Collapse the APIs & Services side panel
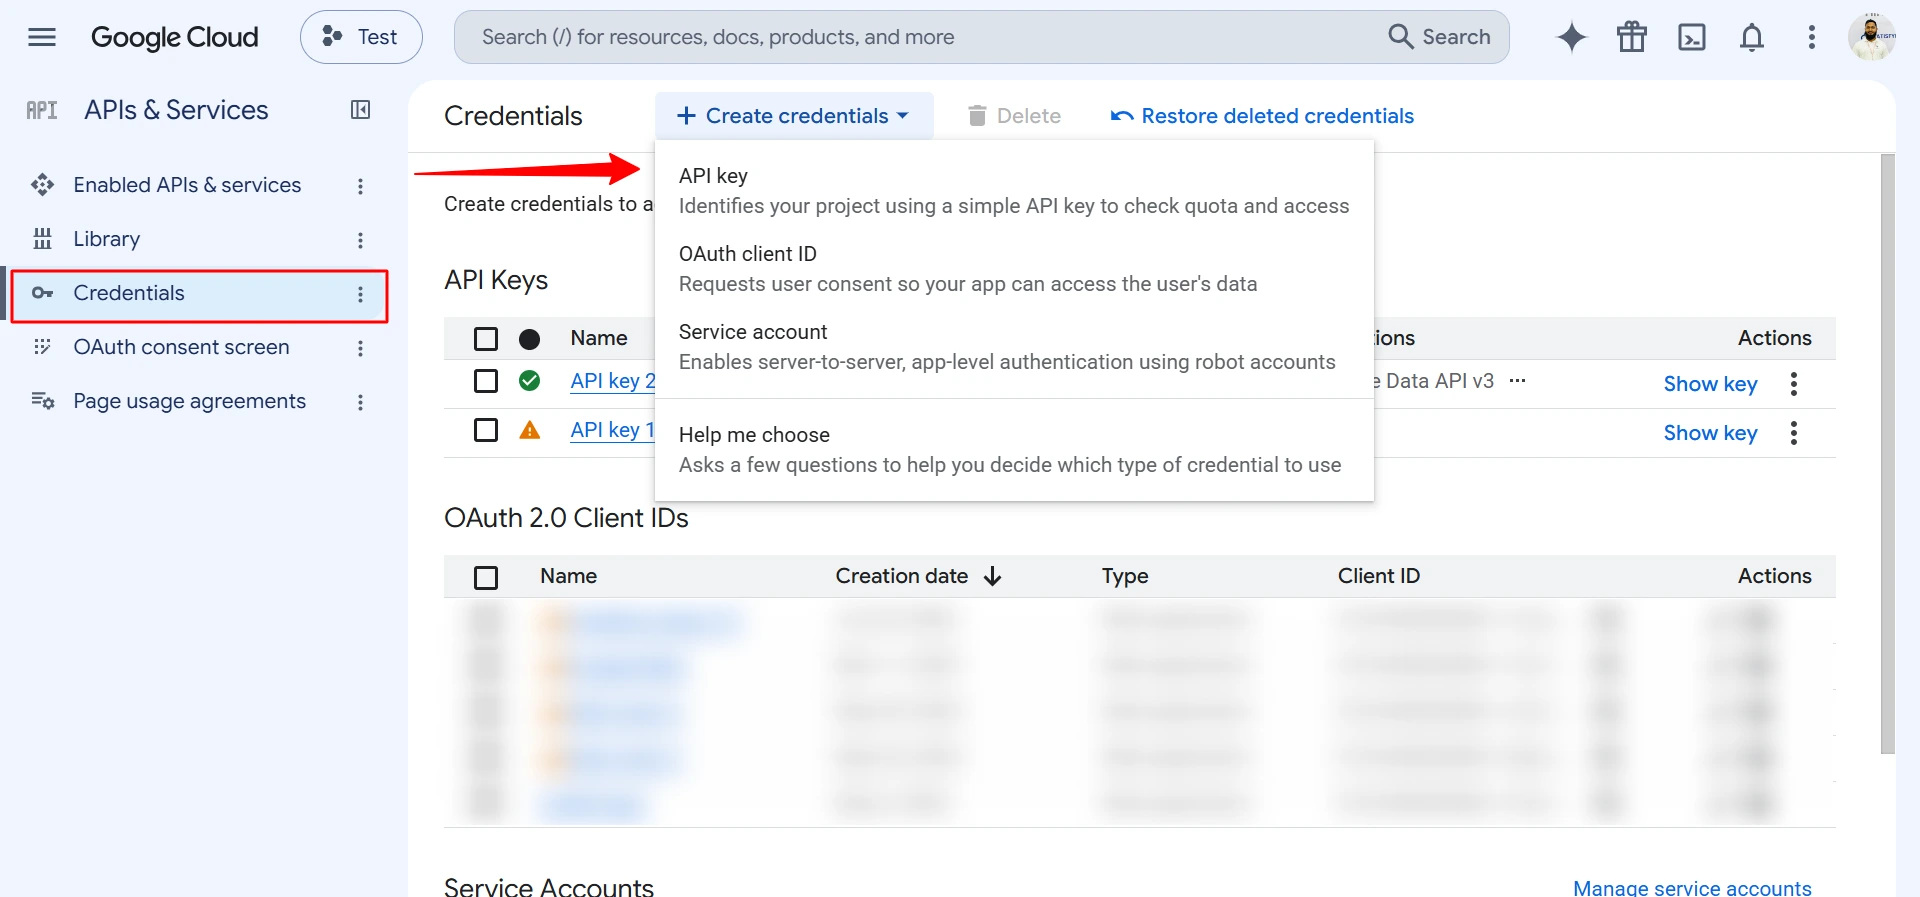This screenshot has width=1920, height=897. point(361,110)
